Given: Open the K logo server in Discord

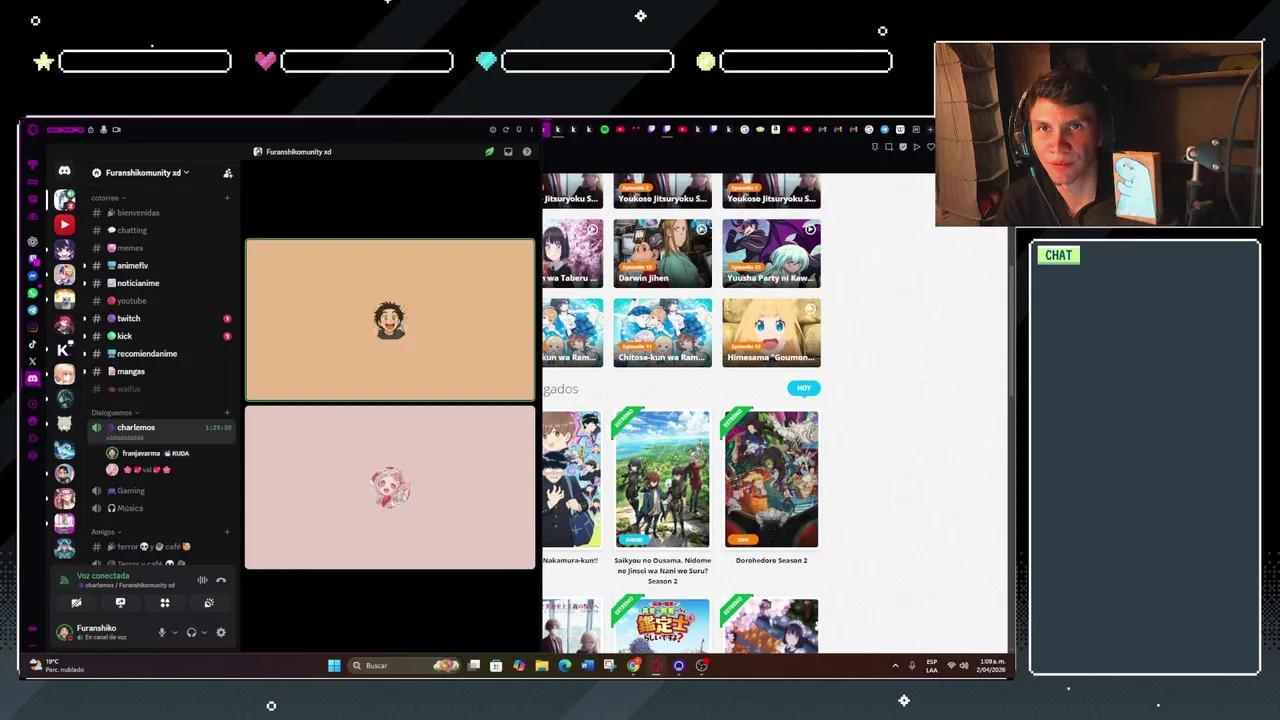Looking at the screenshot, I should coord(64,349).
